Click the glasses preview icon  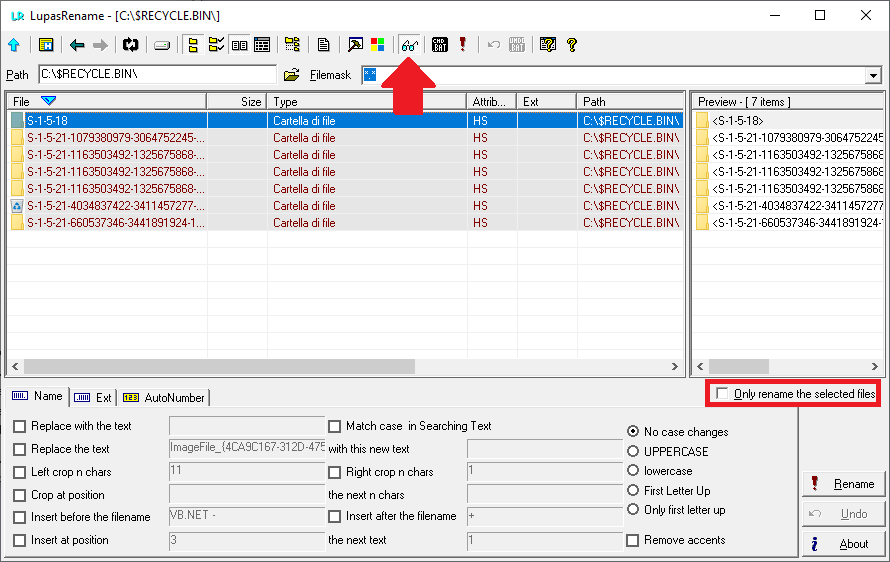408,45
